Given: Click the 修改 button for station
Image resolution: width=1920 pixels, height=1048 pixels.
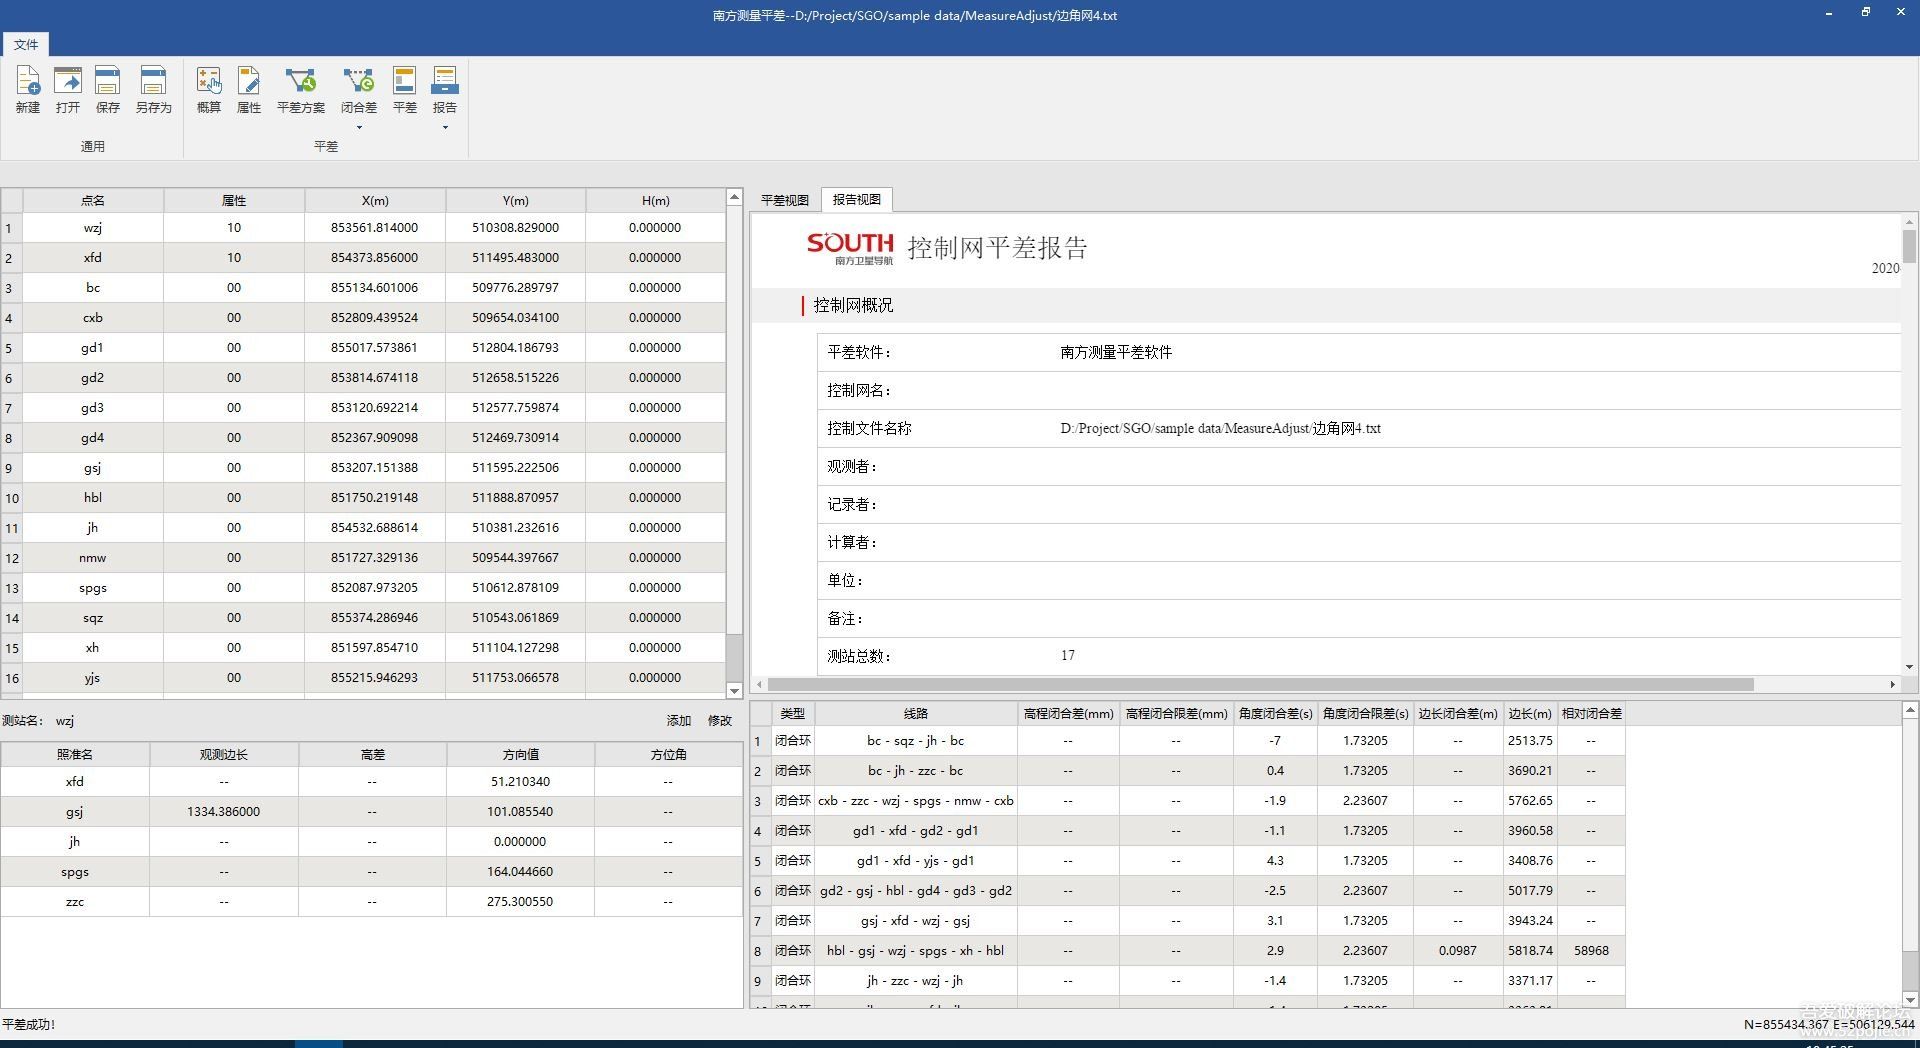Looking at the screenshot, I should (x=720, y=721).
